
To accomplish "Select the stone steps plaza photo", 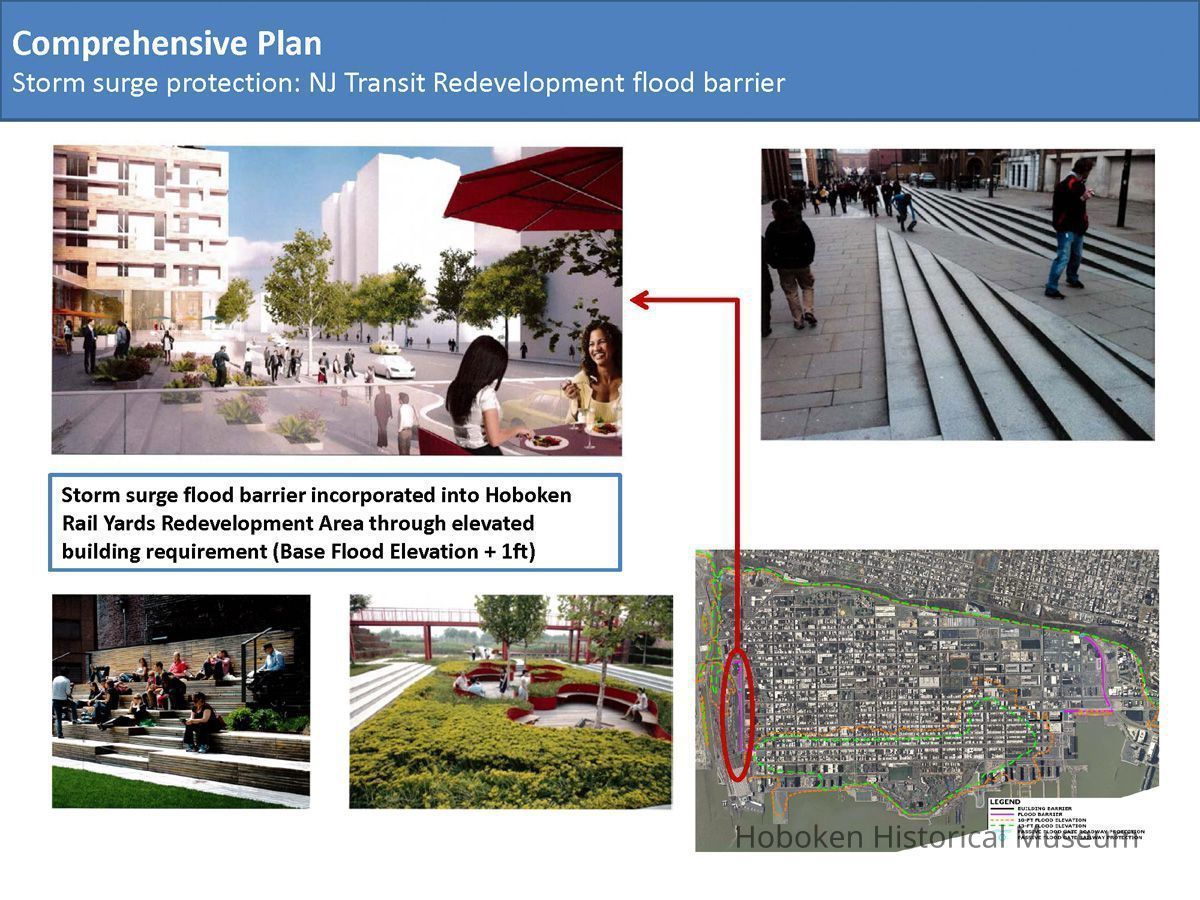I will (957, 294).
